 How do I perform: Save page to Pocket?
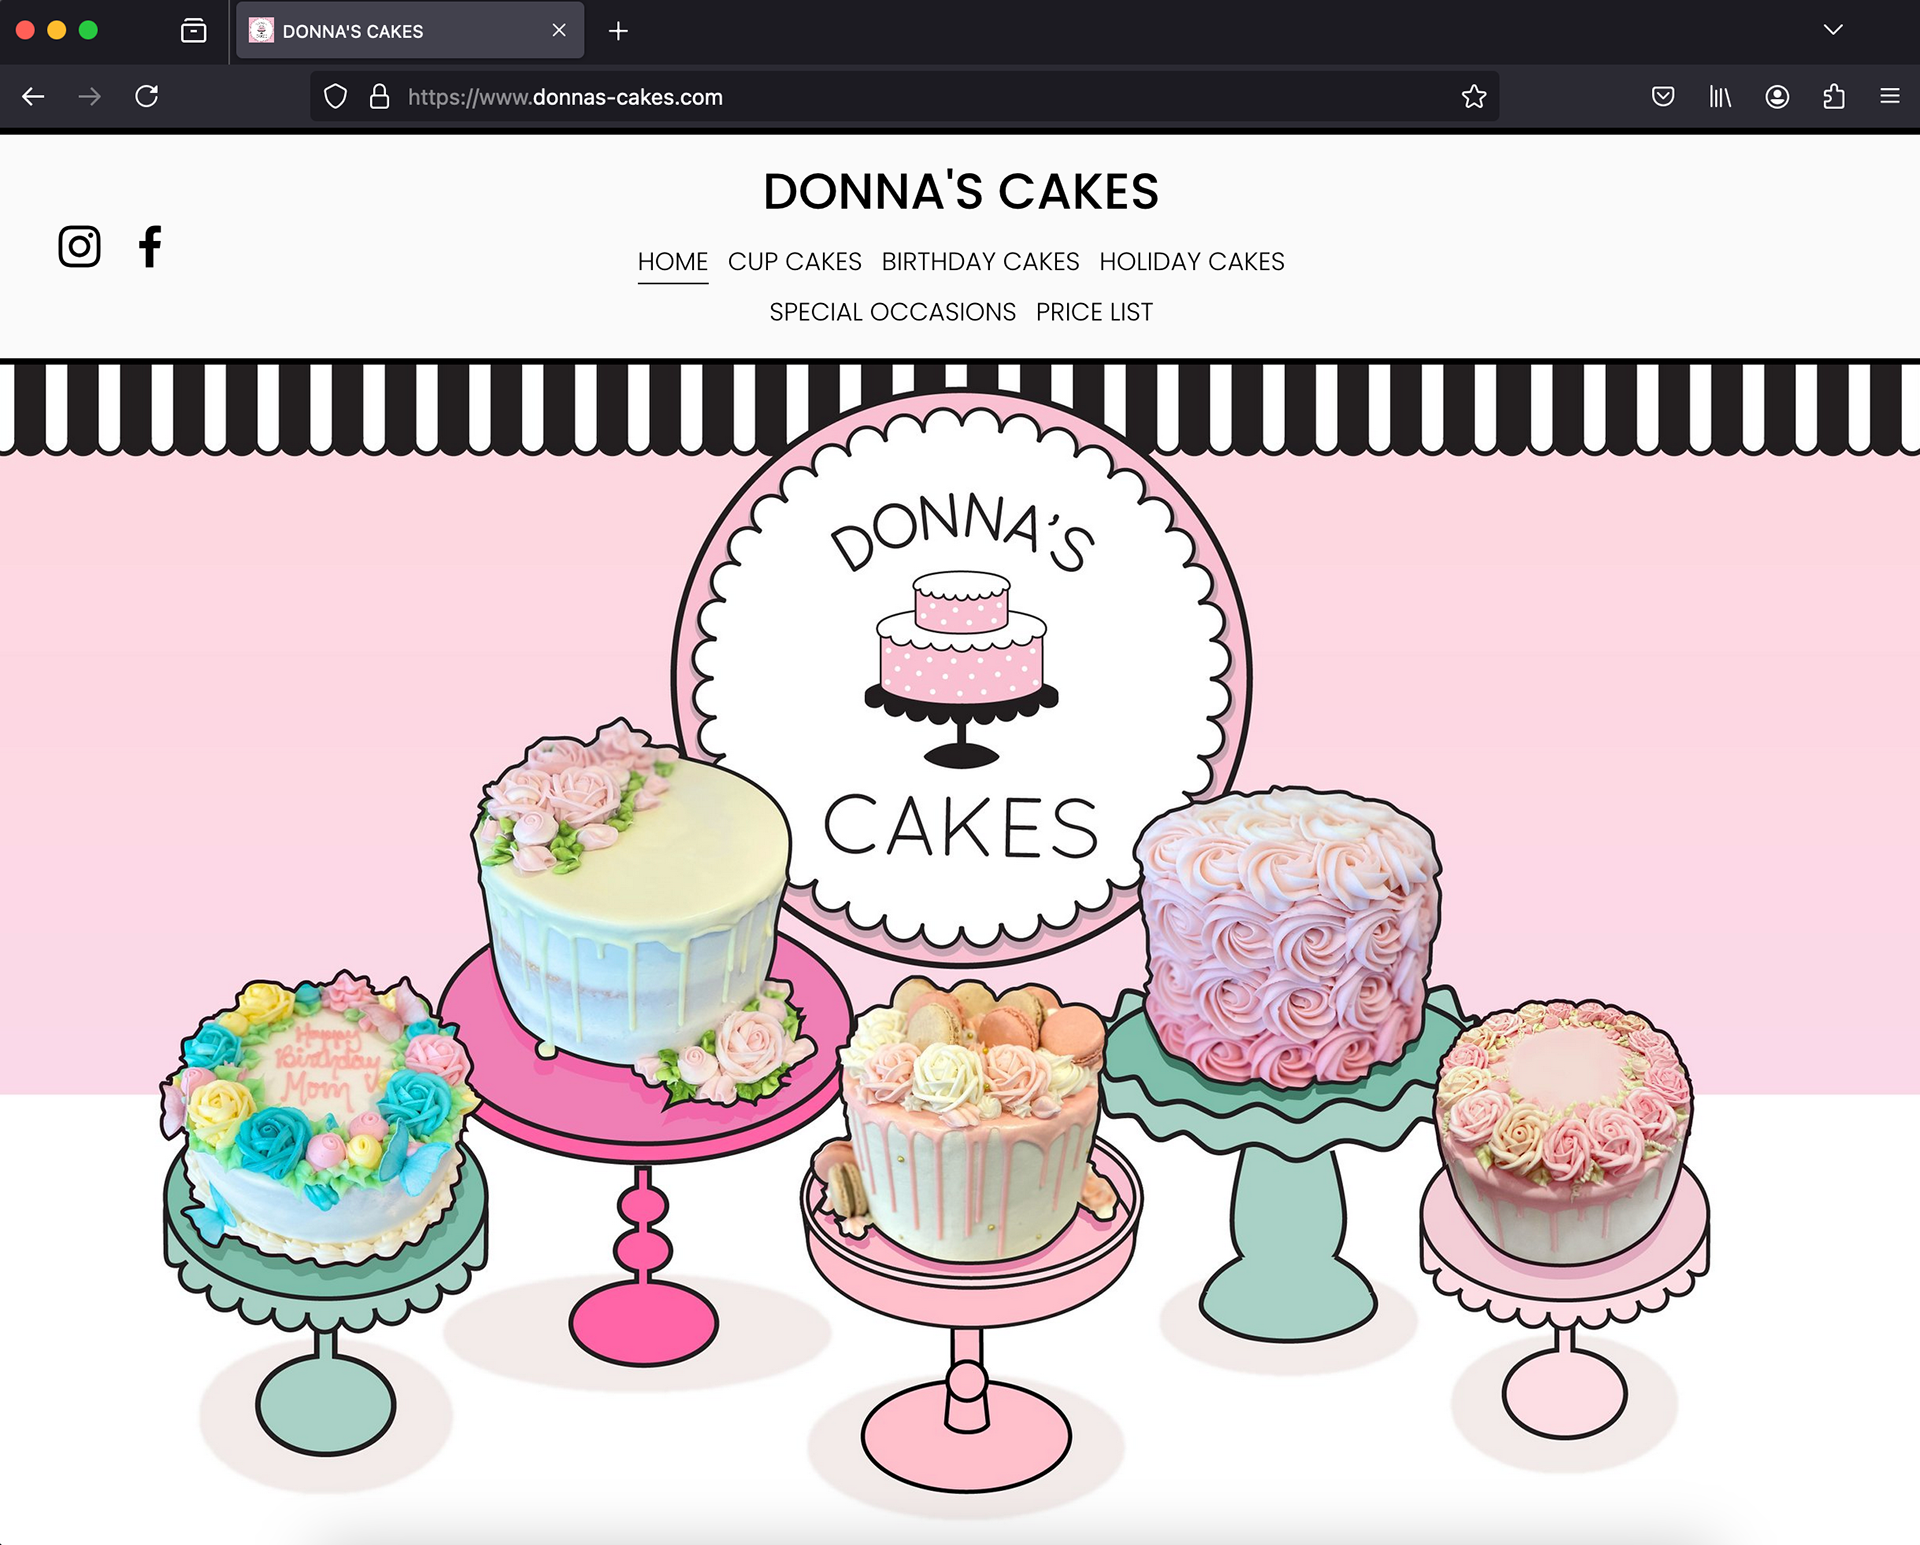[x=1662, y=97]
